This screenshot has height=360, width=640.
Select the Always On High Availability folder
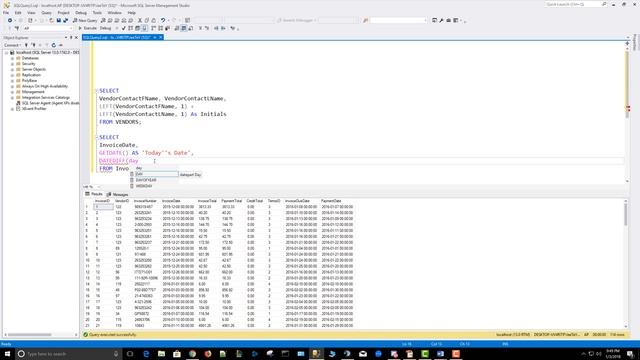44,86
